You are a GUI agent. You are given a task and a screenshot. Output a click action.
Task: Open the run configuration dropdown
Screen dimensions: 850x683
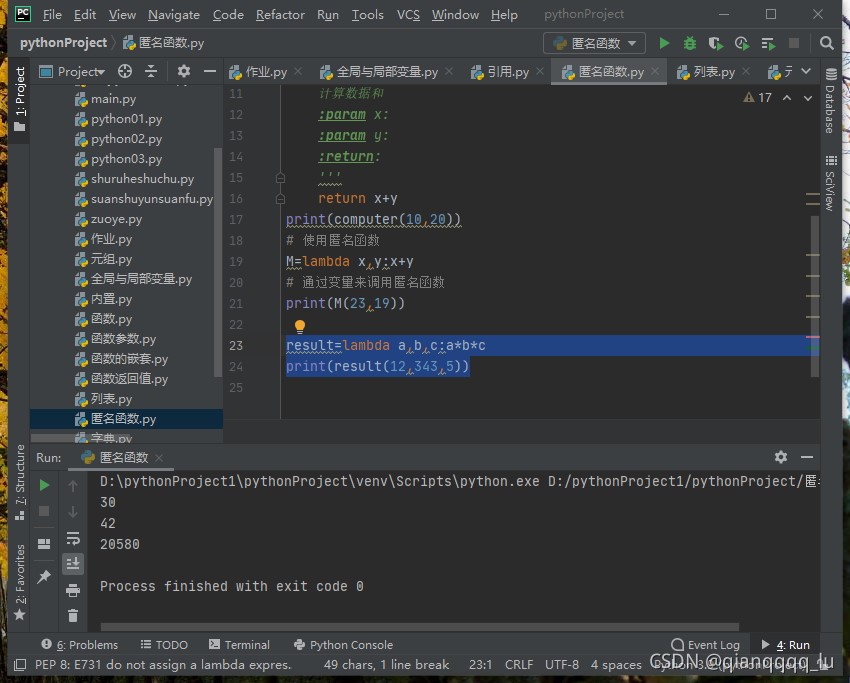point(596,43)
